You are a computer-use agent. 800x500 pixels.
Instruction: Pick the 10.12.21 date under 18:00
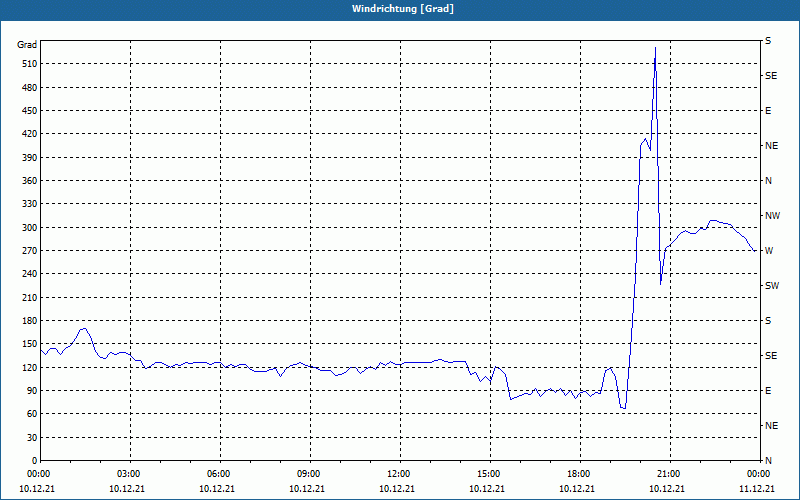coord(577,488)
